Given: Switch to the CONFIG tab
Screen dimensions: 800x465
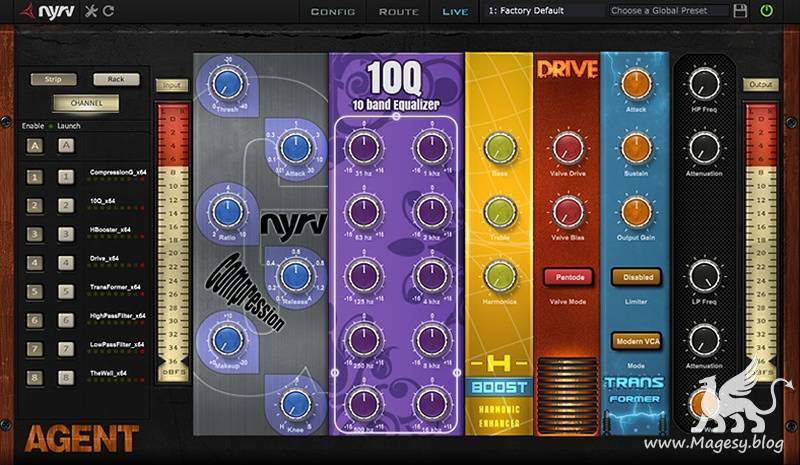Looking at the screenshot, I should click(333, 11).
